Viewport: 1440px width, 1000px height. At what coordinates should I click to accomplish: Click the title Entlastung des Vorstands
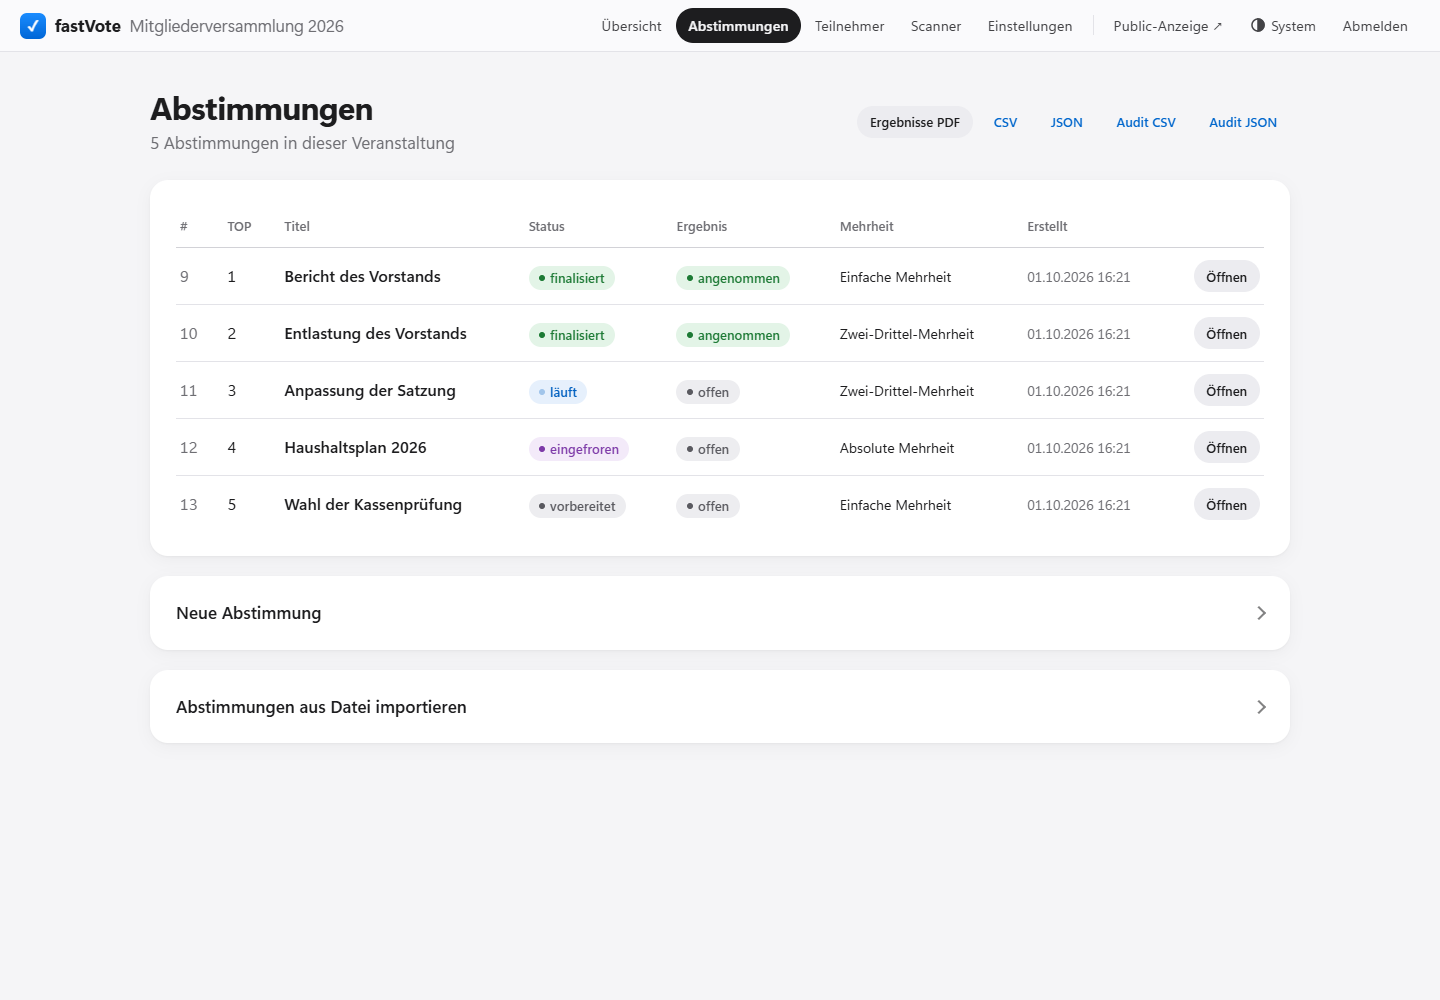[375, 334]
